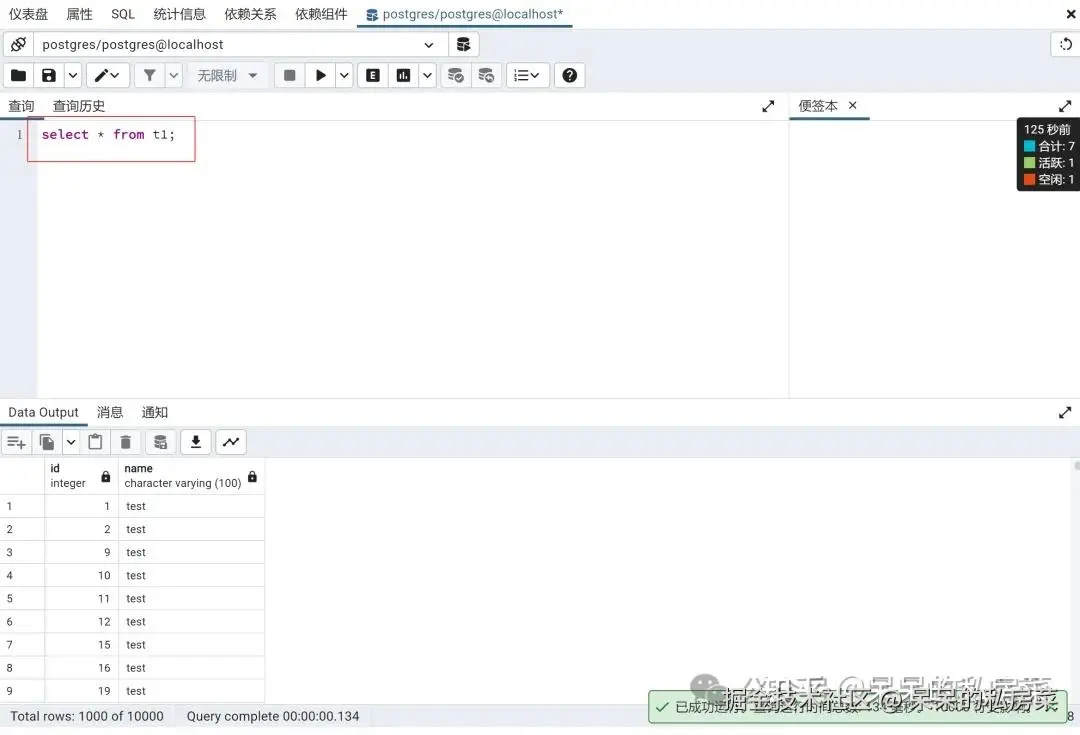Maximize the Data Output panel

coord(1065,413)
